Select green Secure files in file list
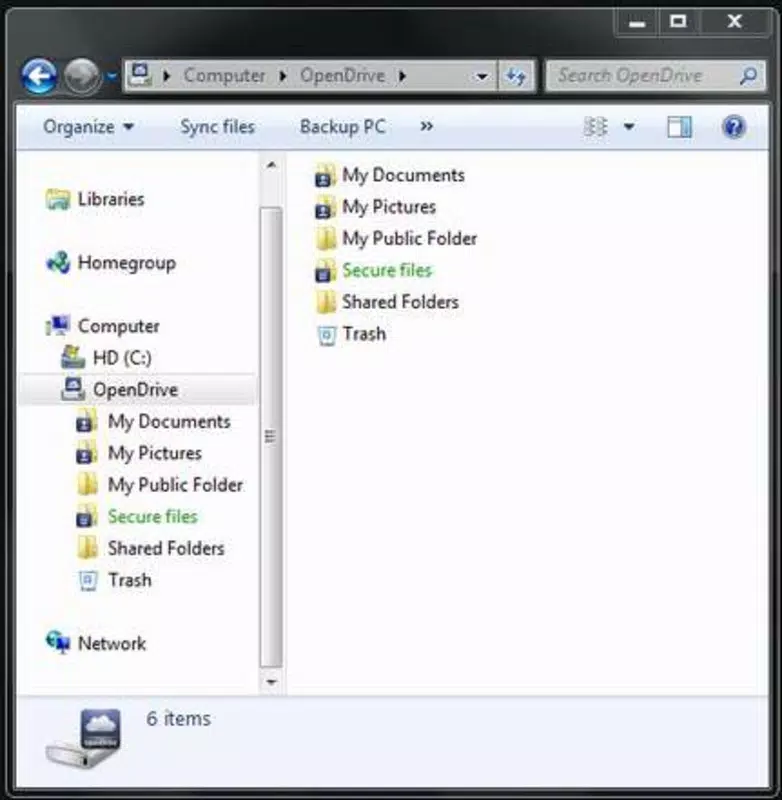The height and width of the screenshot is (800, 782). coord(387,270)
